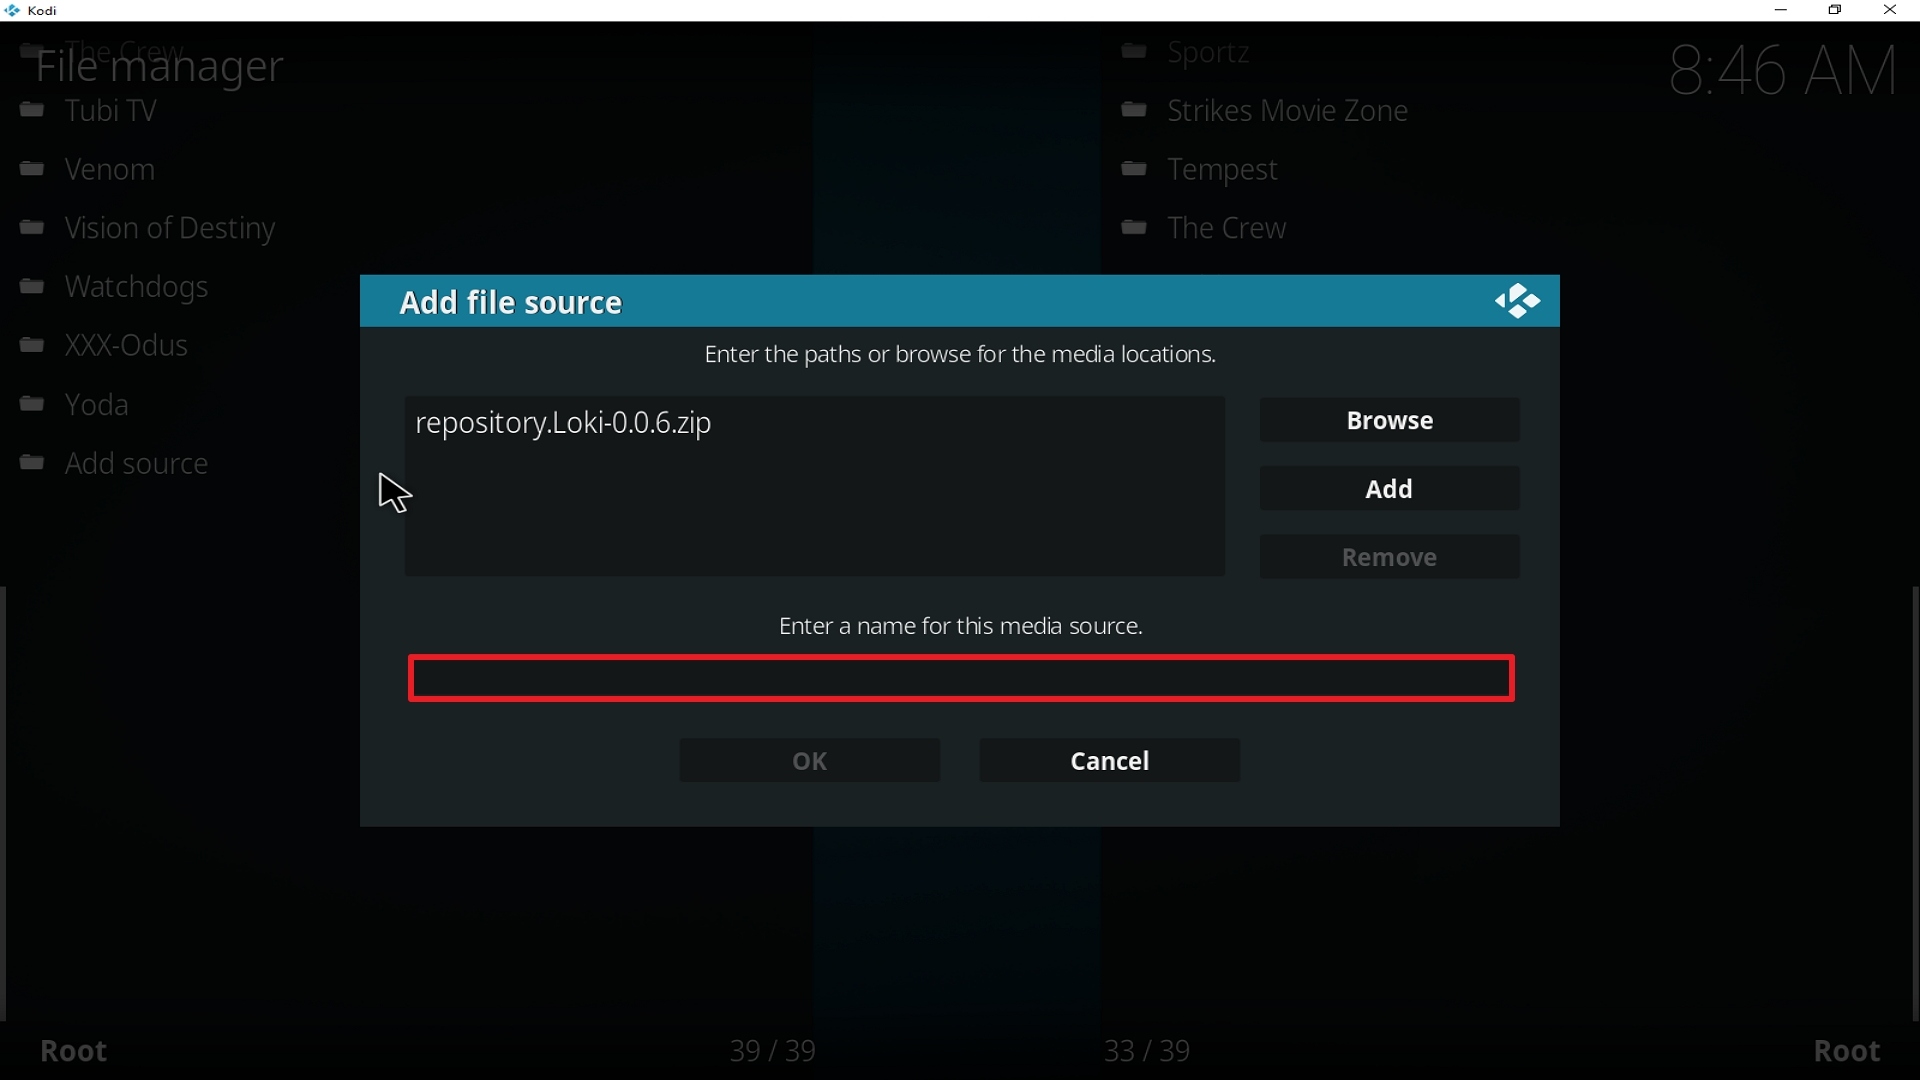Click the Tempest folder icon
The image size is (1920, 1080).
click(x=1134, y=170)
